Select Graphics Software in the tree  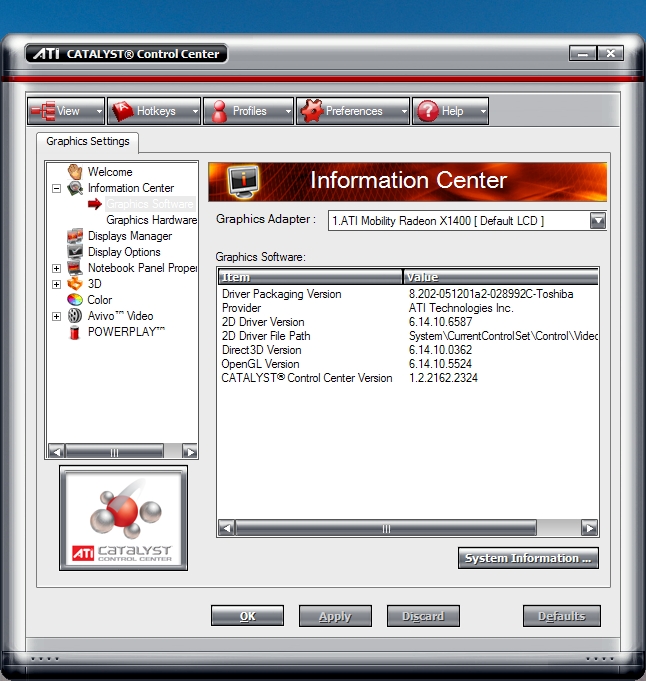(150, 204)
